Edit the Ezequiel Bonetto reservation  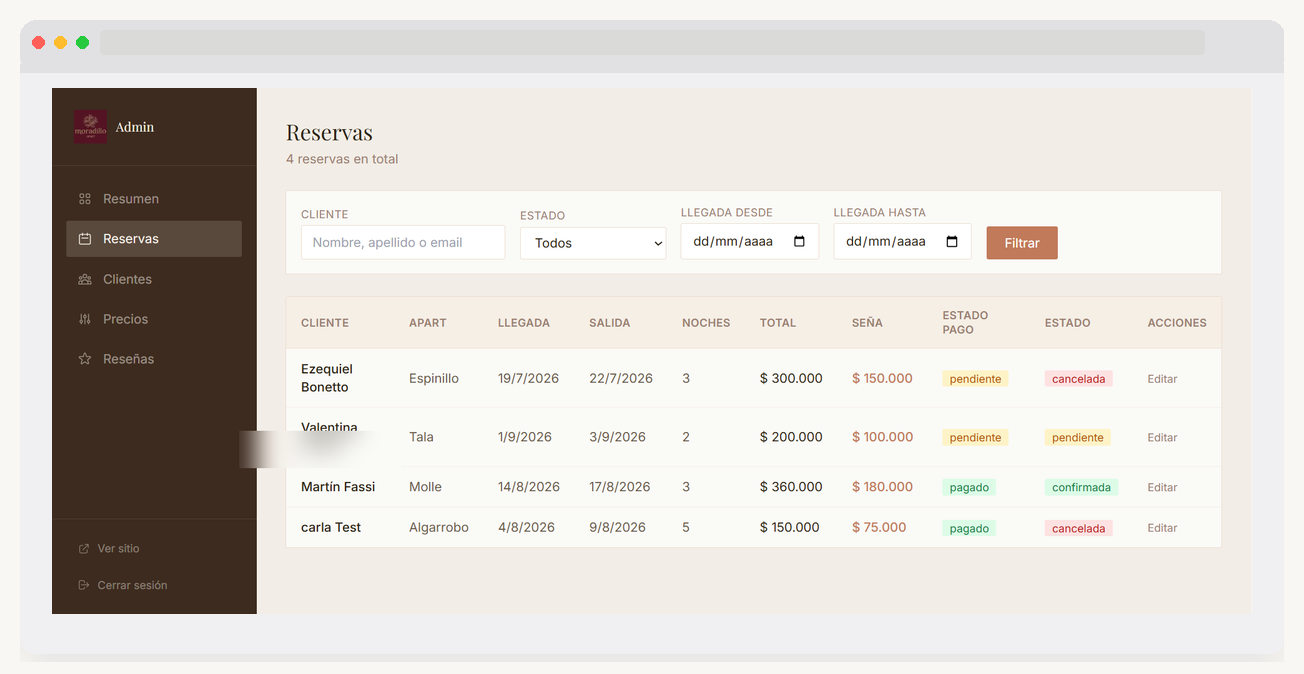point(1162,379)
